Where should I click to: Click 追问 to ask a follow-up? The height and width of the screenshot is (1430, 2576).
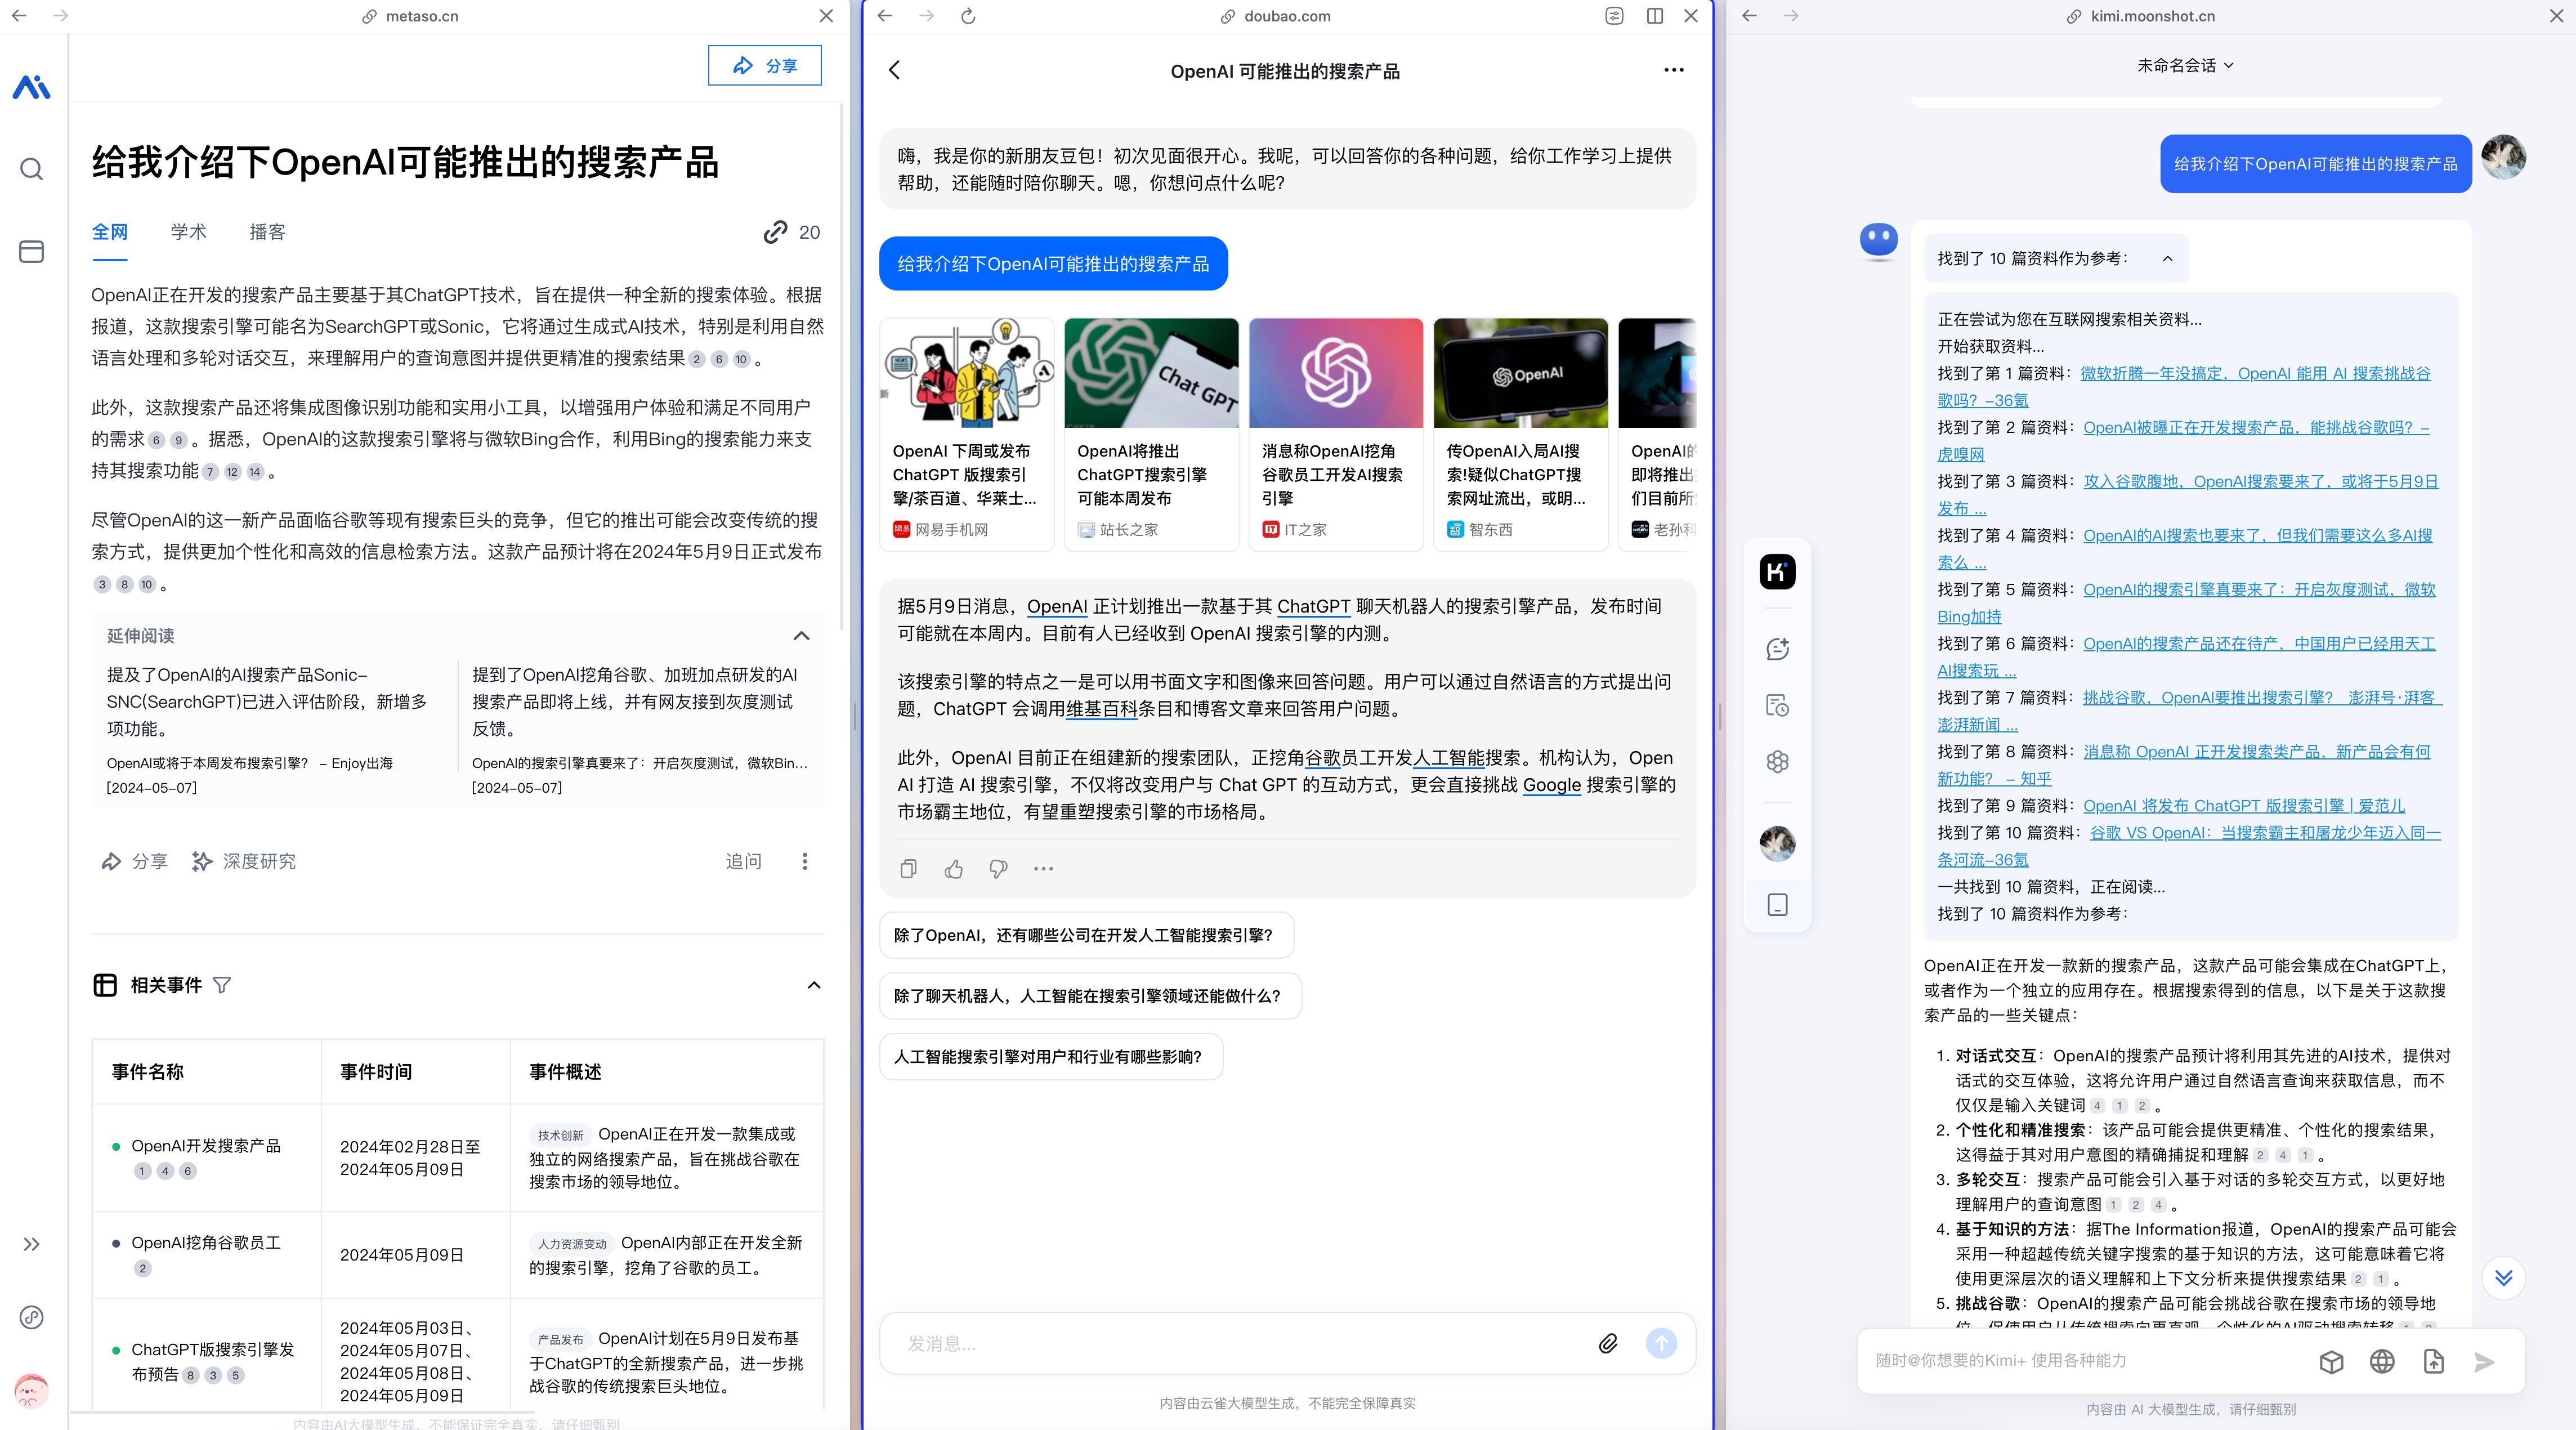[743, 861]
